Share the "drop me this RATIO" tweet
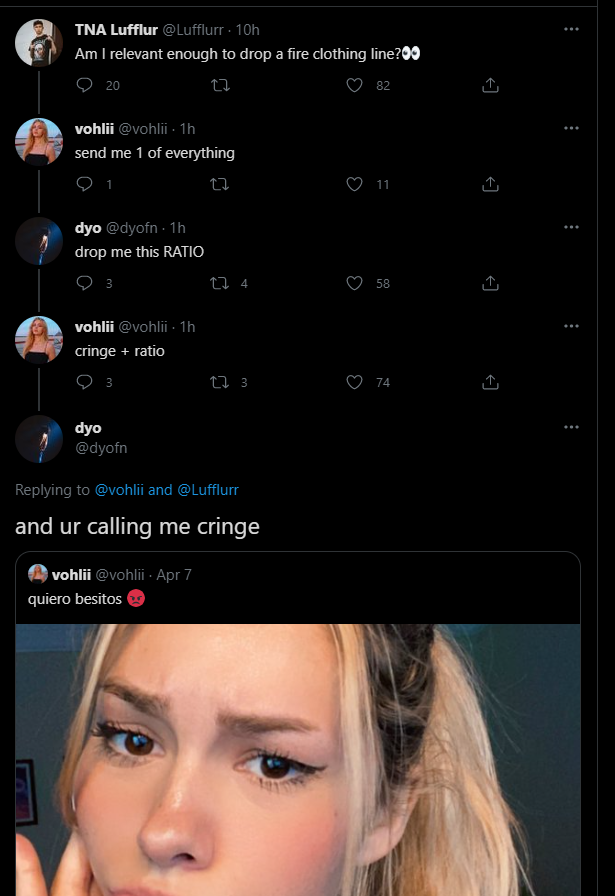The height and width of the screenshot is (896, 615). 490,283
